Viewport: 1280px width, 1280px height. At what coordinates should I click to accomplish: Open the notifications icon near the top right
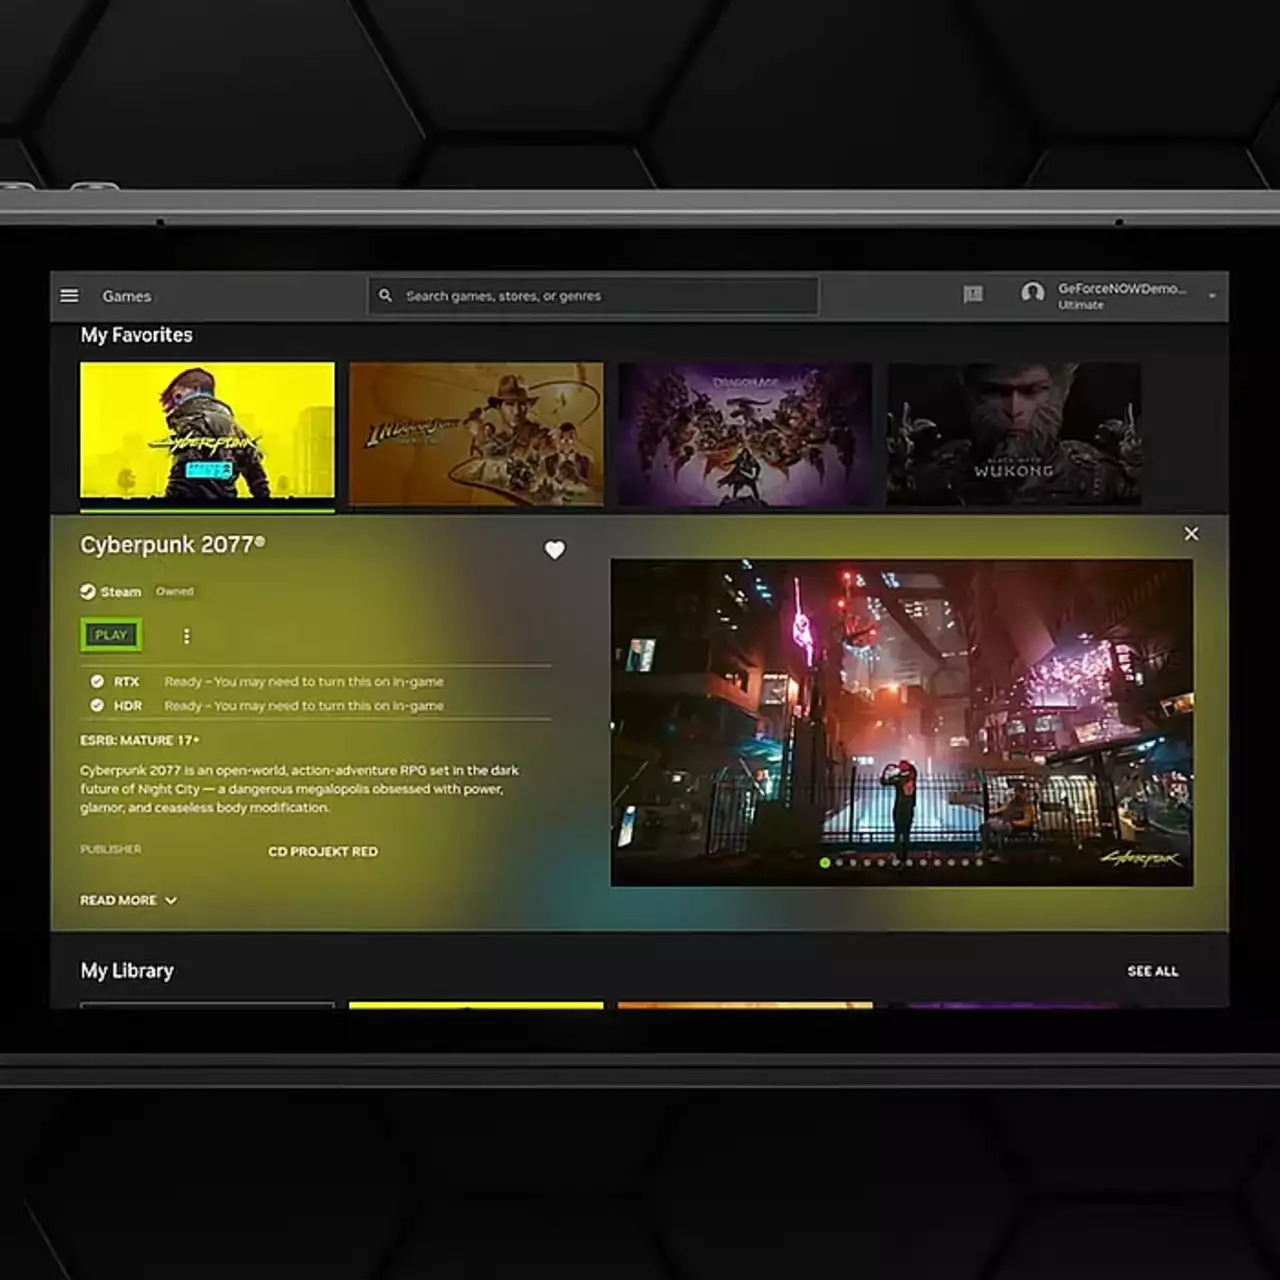973,294
